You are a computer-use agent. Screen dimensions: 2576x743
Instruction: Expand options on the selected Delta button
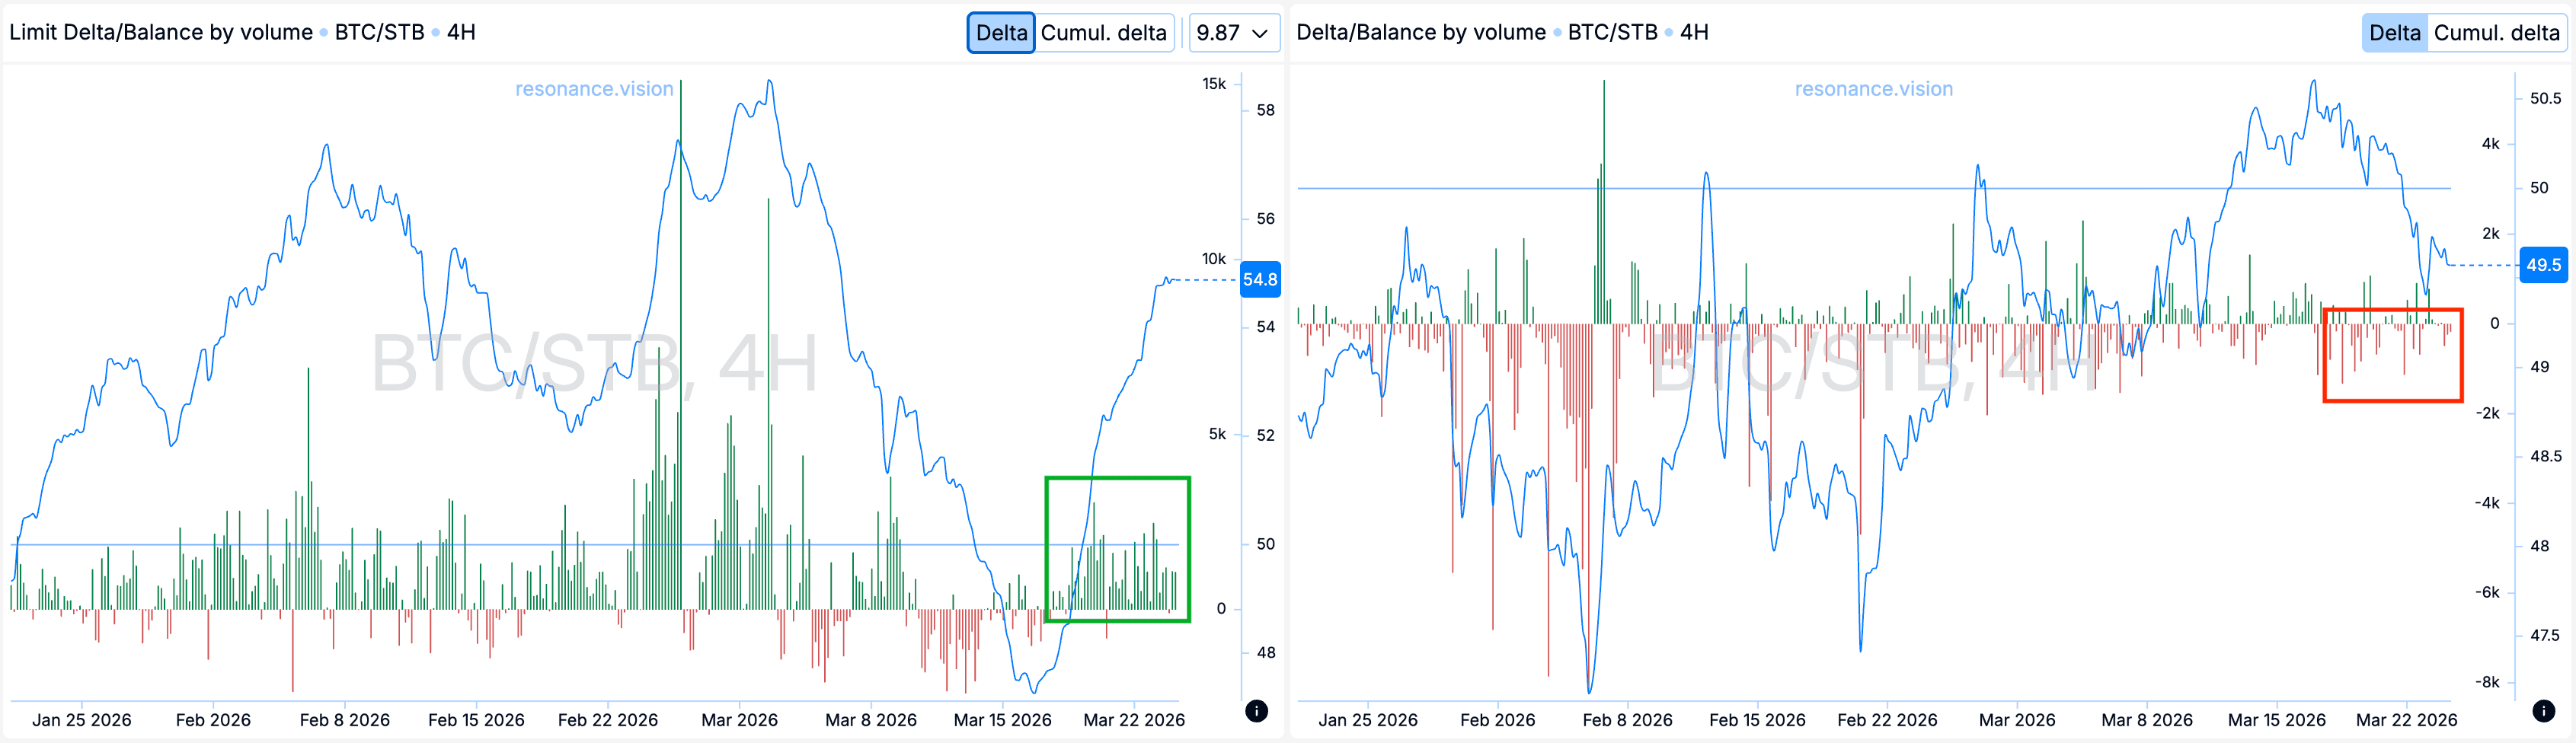pyautogui.click(x=1001, y=32)
